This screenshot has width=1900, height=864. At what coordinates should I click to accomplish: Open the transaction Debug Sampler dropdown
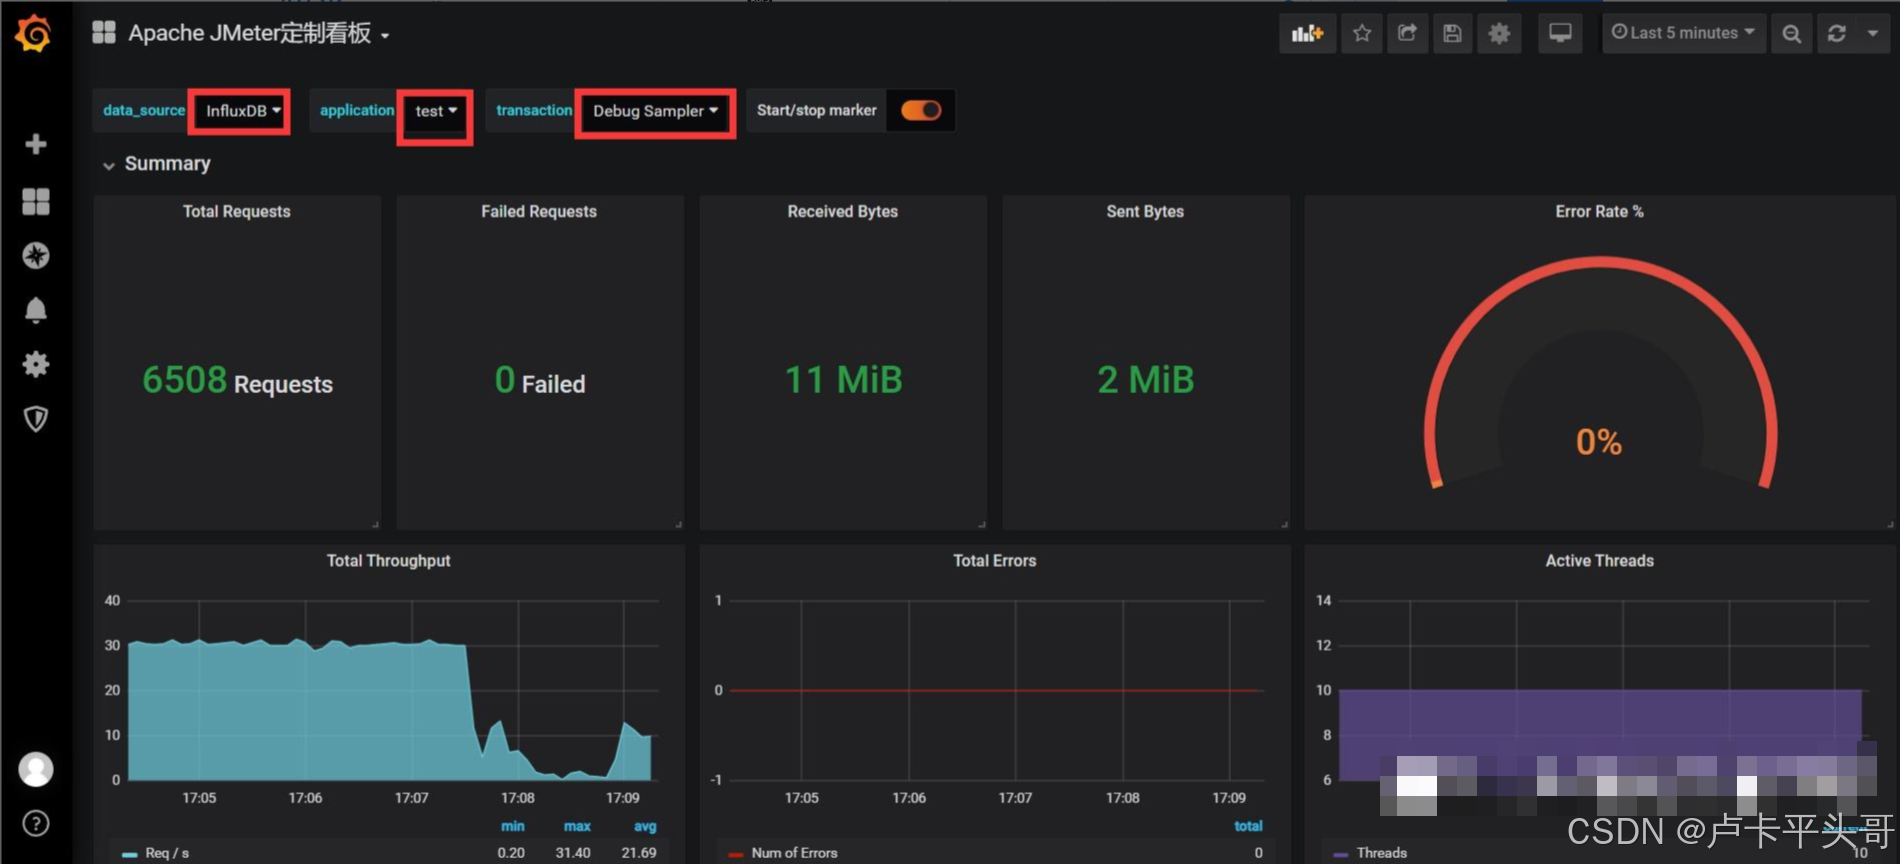tap(655, 111)
